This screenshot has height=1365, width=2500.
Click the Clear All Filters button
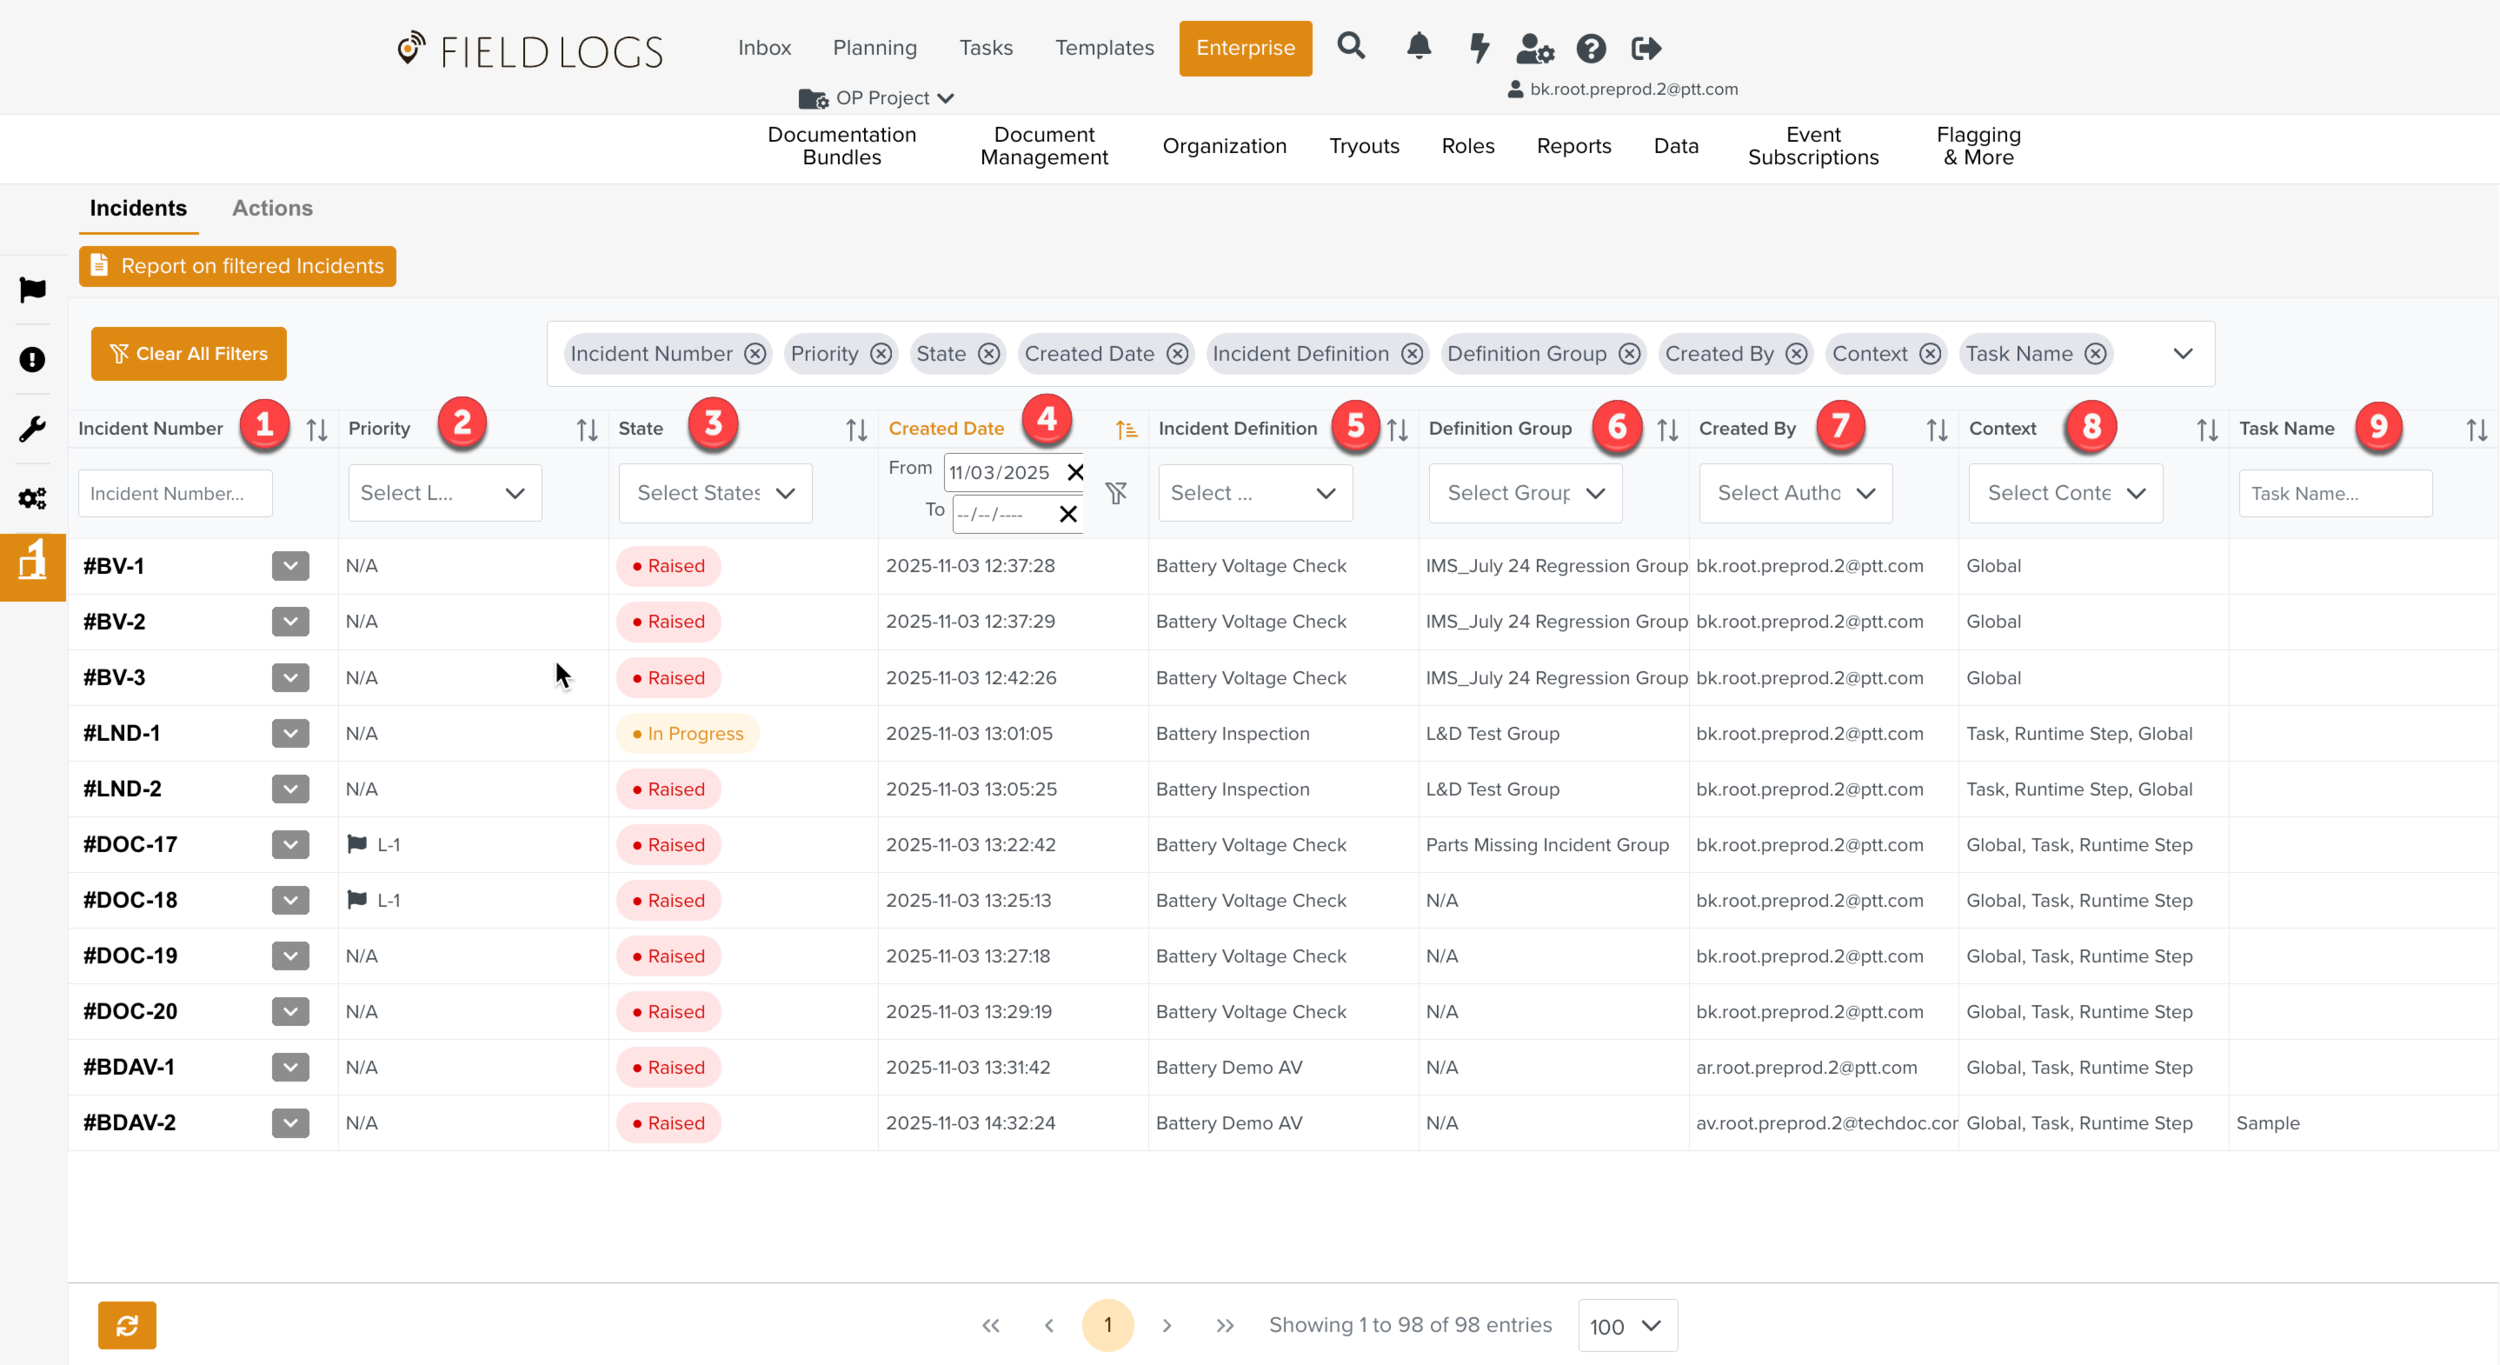189,354
